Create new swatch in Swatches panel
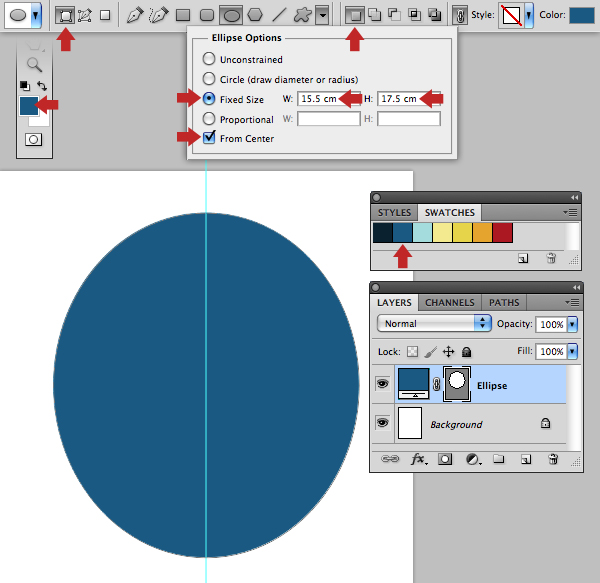Viewport: 600px width, 583px height. [523, 259]
